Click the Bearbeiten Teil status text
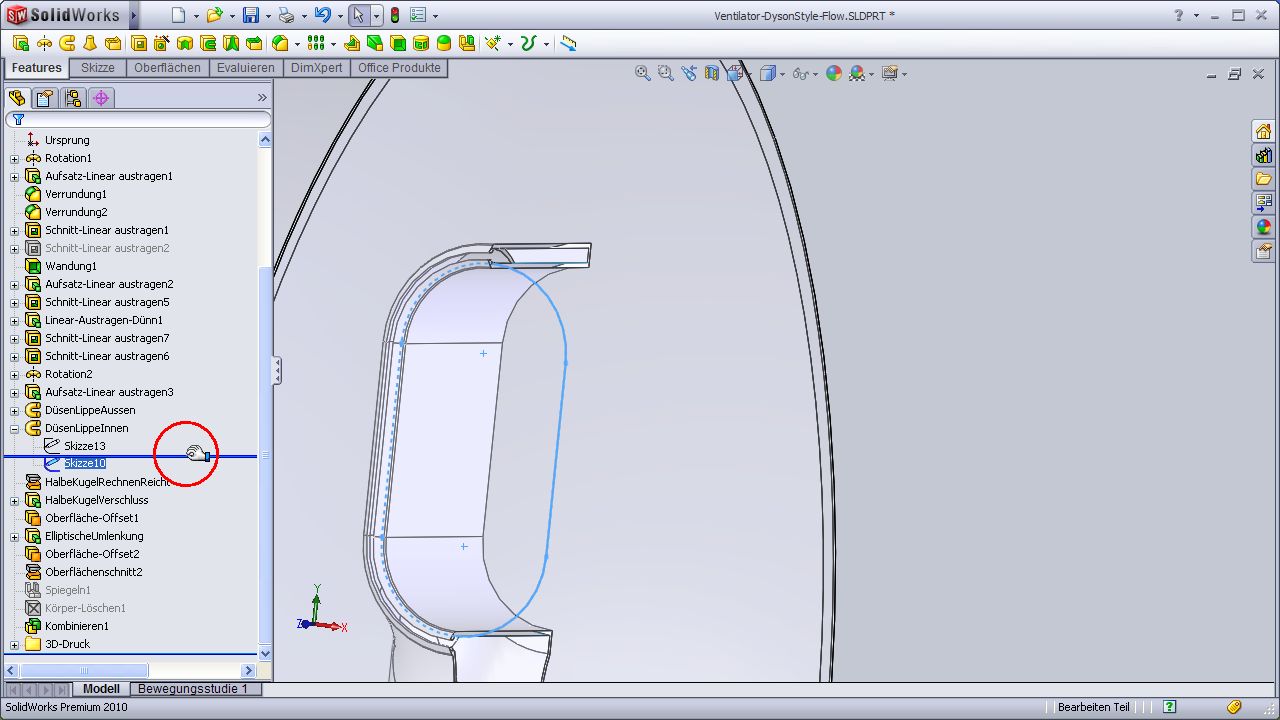Screen dimensions: 1280x720 pyautogui.click(x=1093, y=707)
